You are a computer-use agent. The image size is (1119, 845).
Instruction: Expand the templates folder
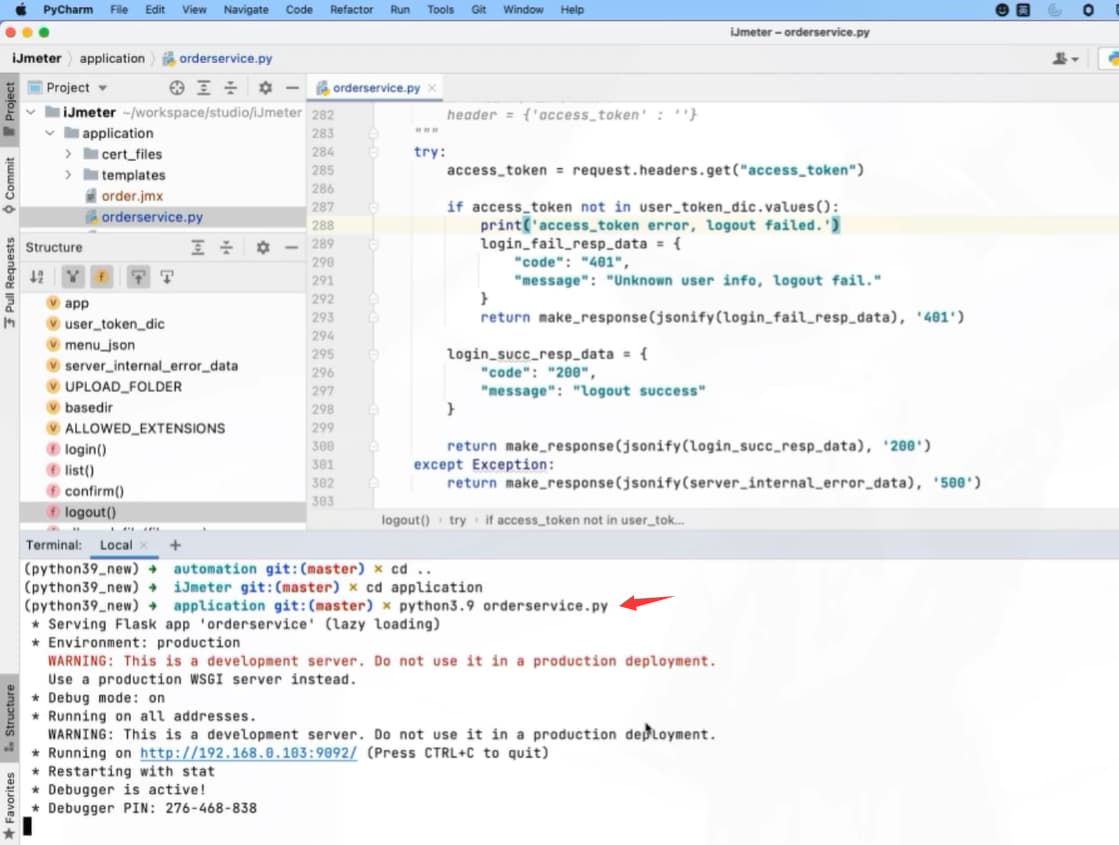[69, 175]
